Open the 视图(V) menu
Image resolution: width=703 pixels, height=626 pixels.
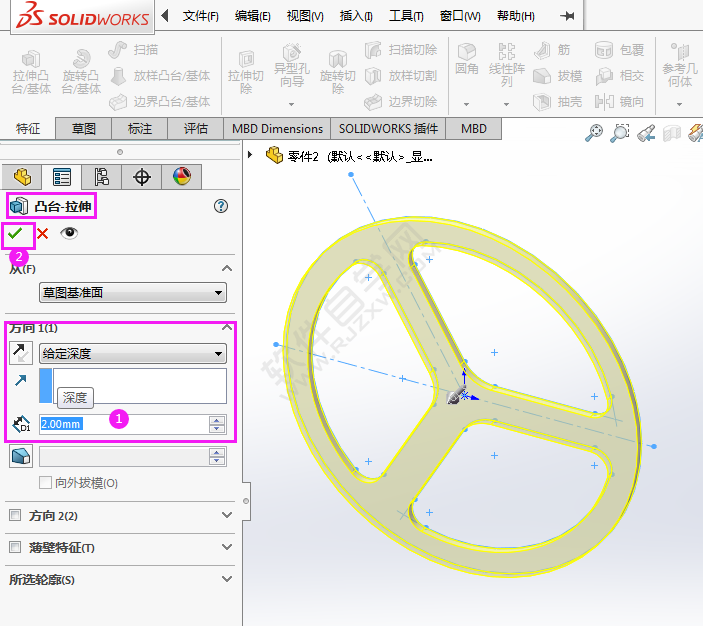305,16
